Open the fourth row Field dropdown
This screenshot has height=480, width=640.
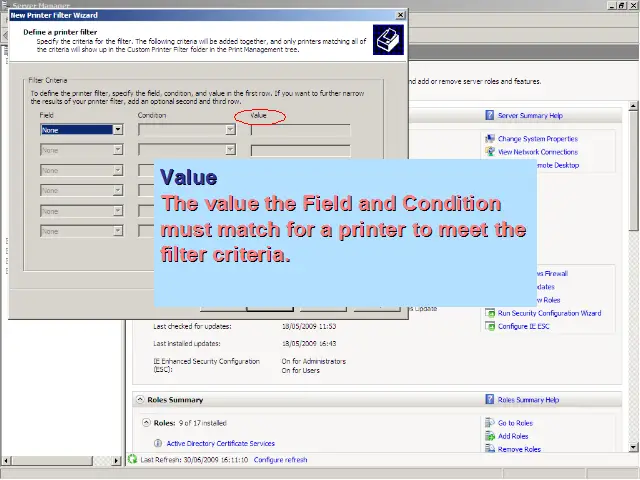coord(82,190)
